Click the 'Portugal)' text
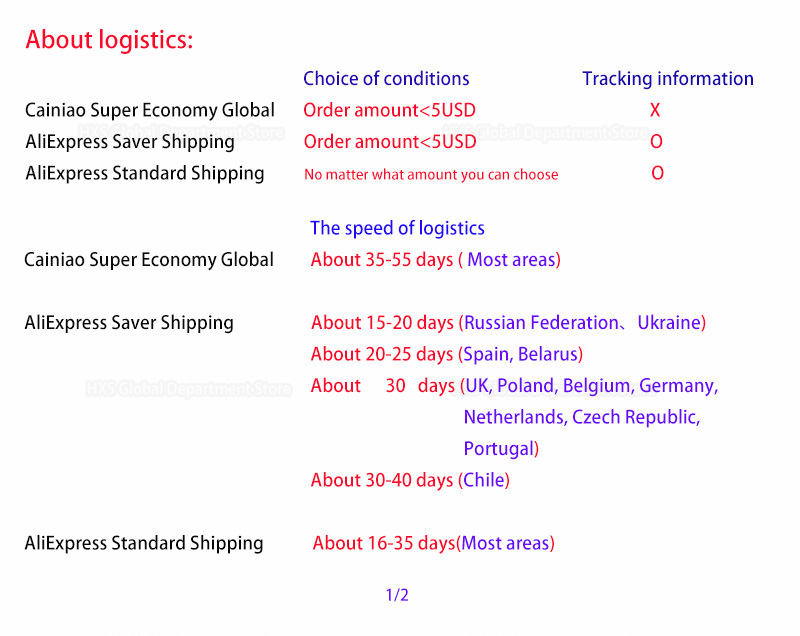 [501, 449]
